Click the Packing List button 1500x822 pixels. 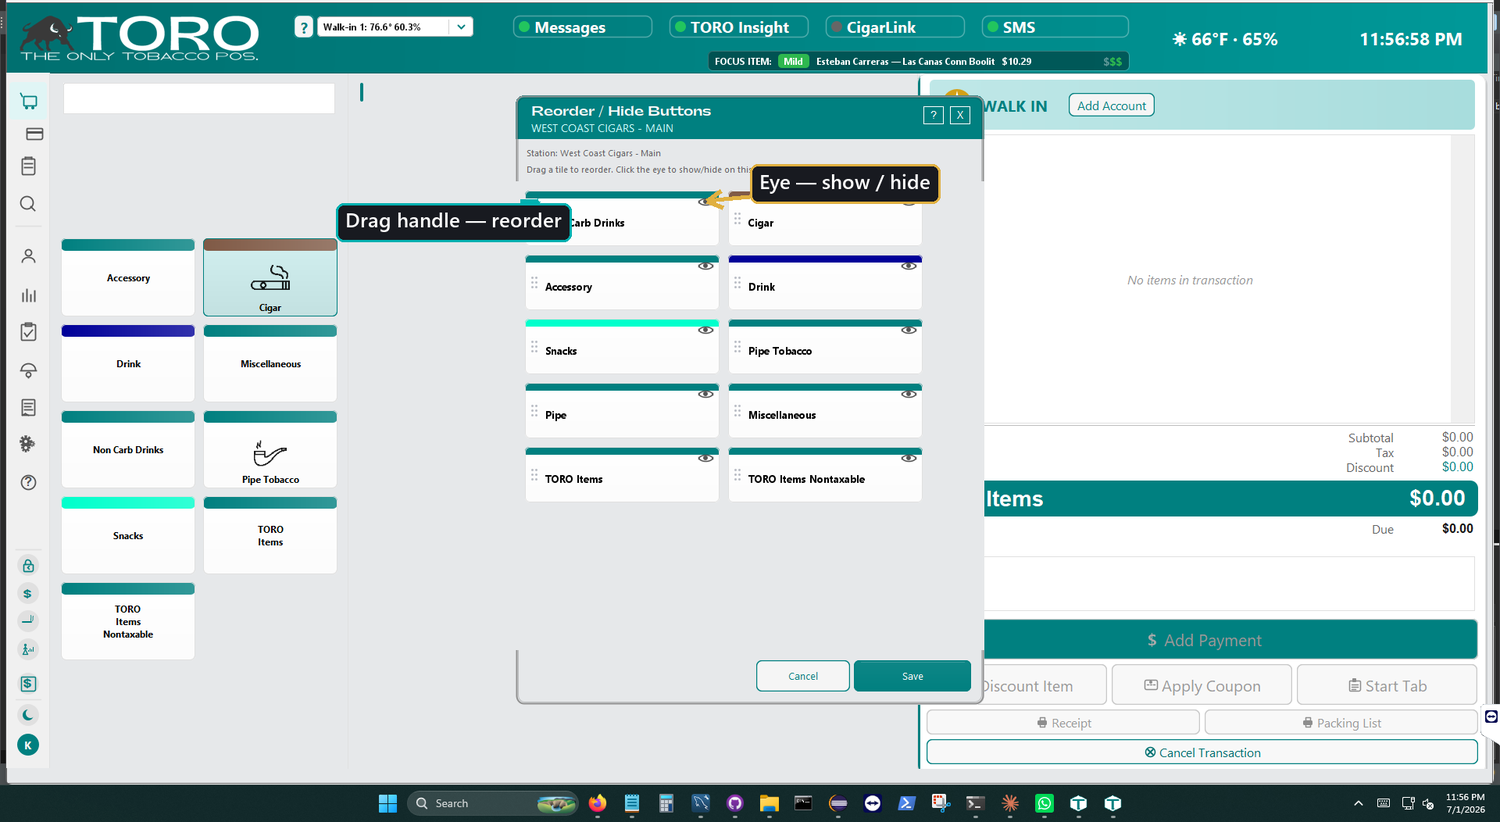click(x=1341, y=722)
